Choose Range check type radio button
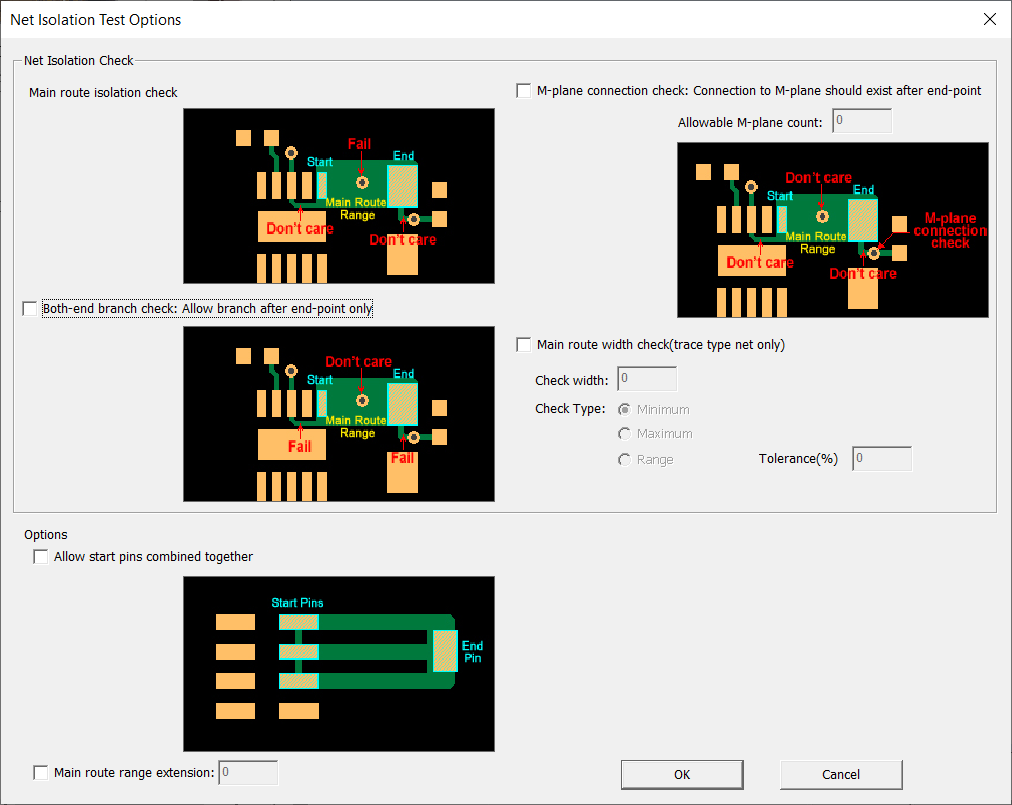The width and height of the screenshot is (1012, 805). tap(625, 460)
